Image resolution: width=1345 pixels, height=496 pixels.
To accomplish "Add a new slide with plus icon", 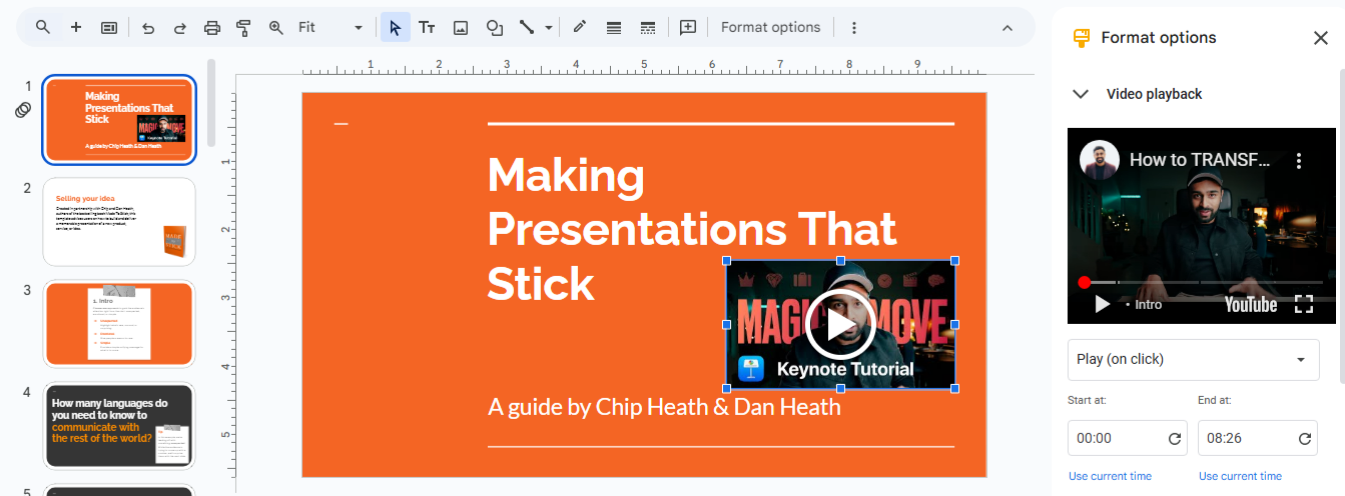I will [76, 27].
